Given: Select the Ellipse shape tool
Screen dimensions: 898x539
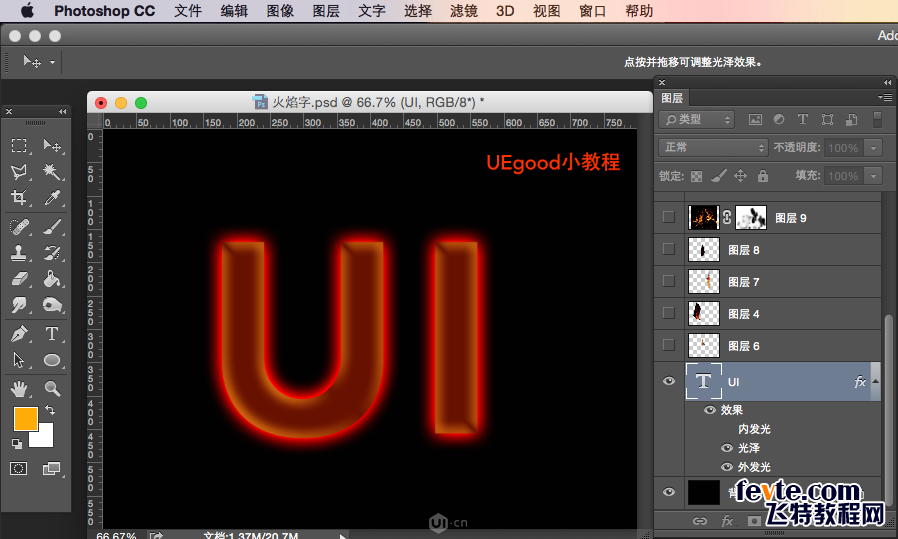Looking at the screenshot, I should tap(52, 360).
